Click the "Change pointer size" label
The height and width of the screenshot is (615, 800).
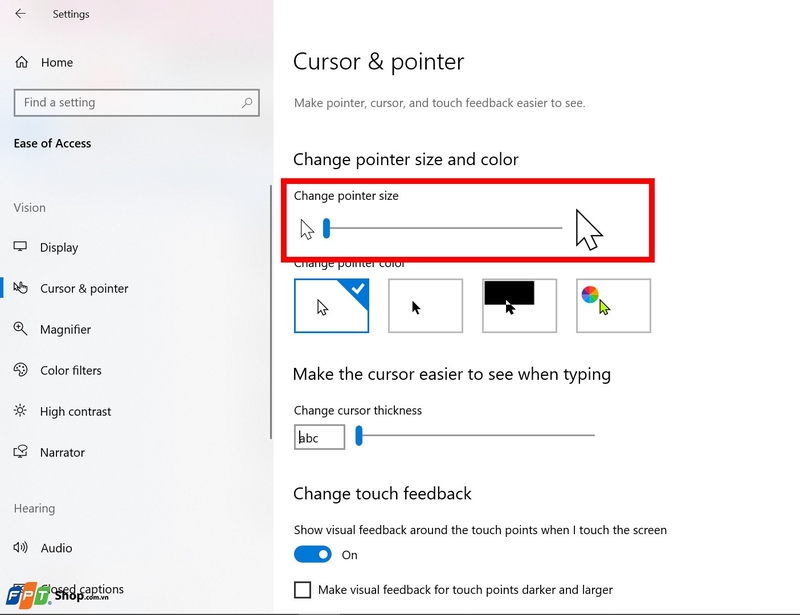coord(346,196)
